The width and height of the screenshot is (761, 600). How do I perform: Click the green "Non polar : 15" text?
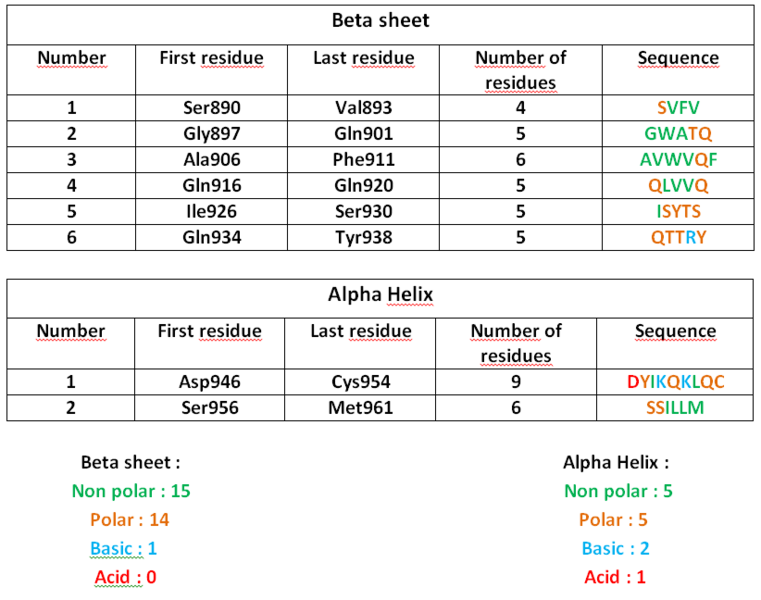tap(130, 491)
